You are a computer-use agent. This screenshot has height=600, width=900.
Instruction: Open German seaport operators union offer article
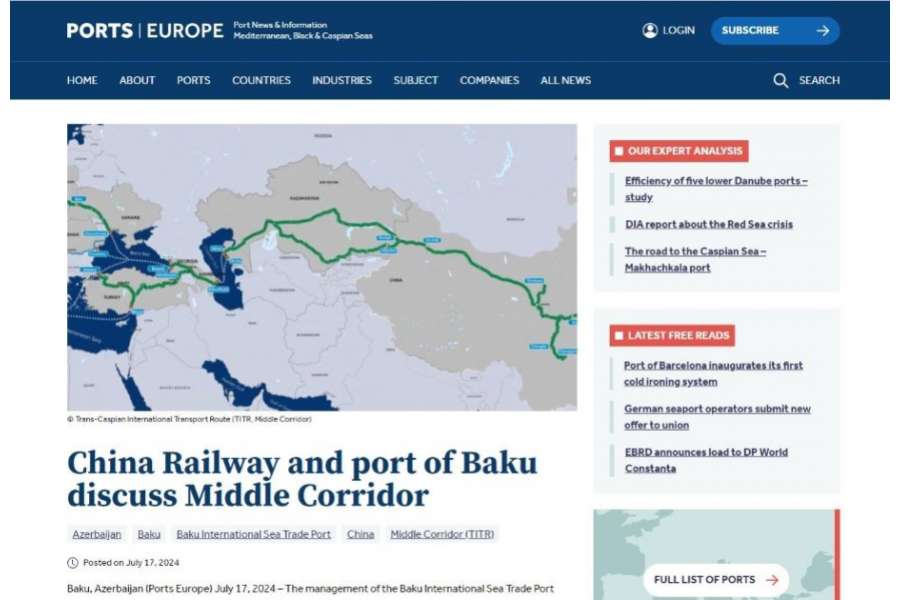tap(717, 417)
